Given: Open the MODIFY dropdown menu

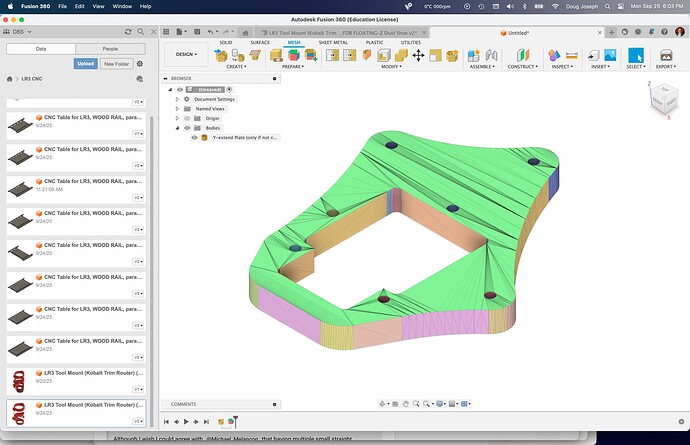Looking at the screenshot, I should (x=391, y=66).
